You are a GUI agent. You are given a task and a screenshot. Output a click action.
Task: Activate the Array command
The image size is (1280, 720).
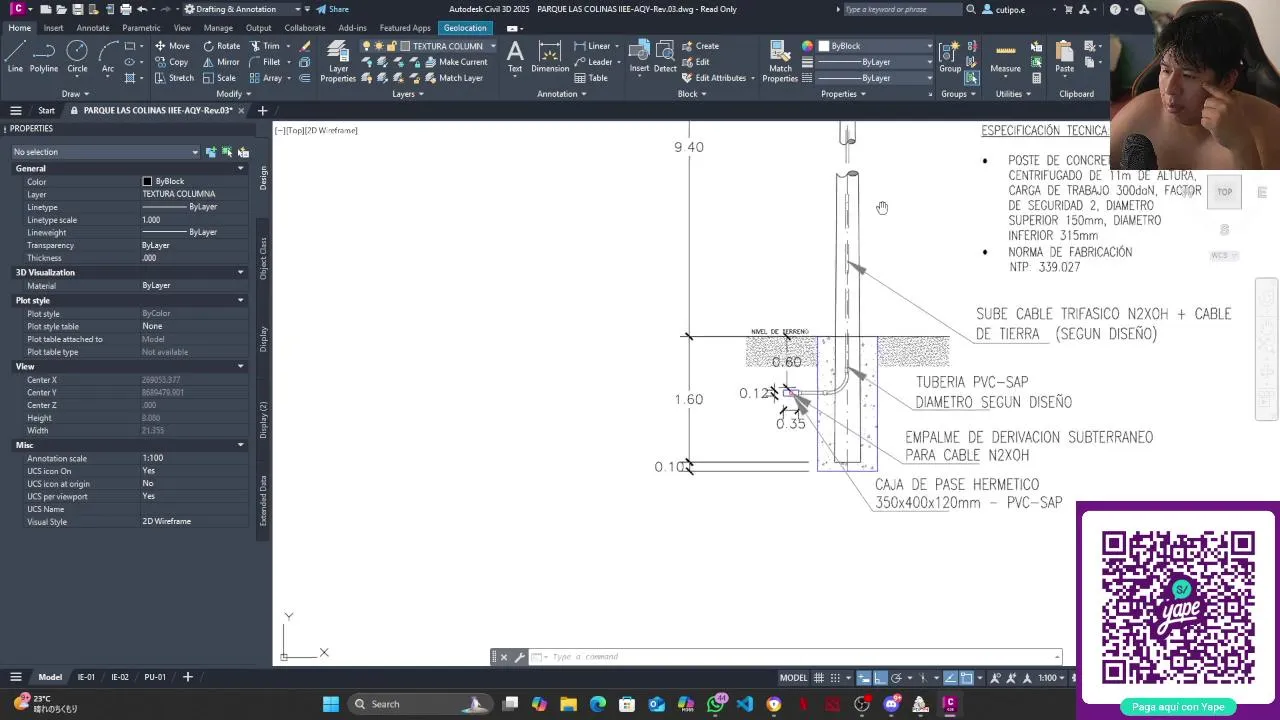point(266,78)
